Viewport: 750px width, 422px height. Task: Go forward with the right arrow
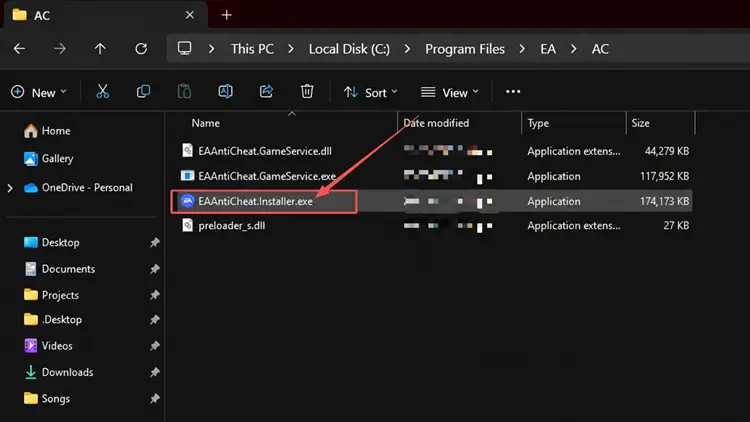60,48
